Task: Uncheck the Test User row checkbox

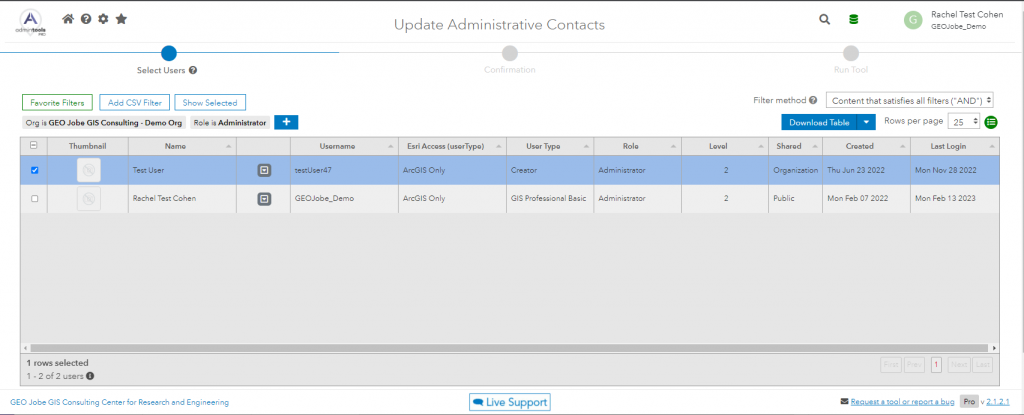Action: tap(35, 171)
